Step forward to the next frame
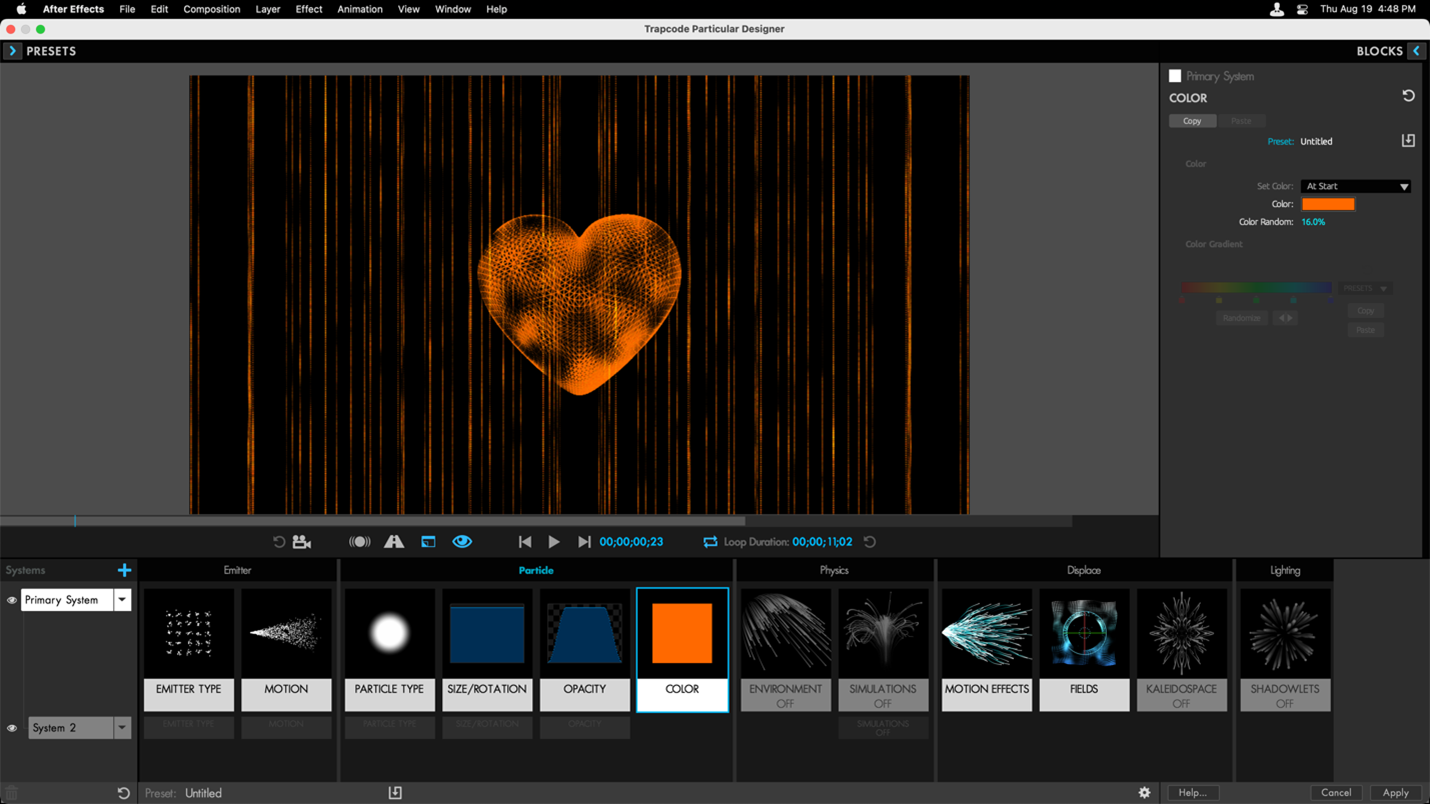Screen dimensions: 1430x804 584,542
